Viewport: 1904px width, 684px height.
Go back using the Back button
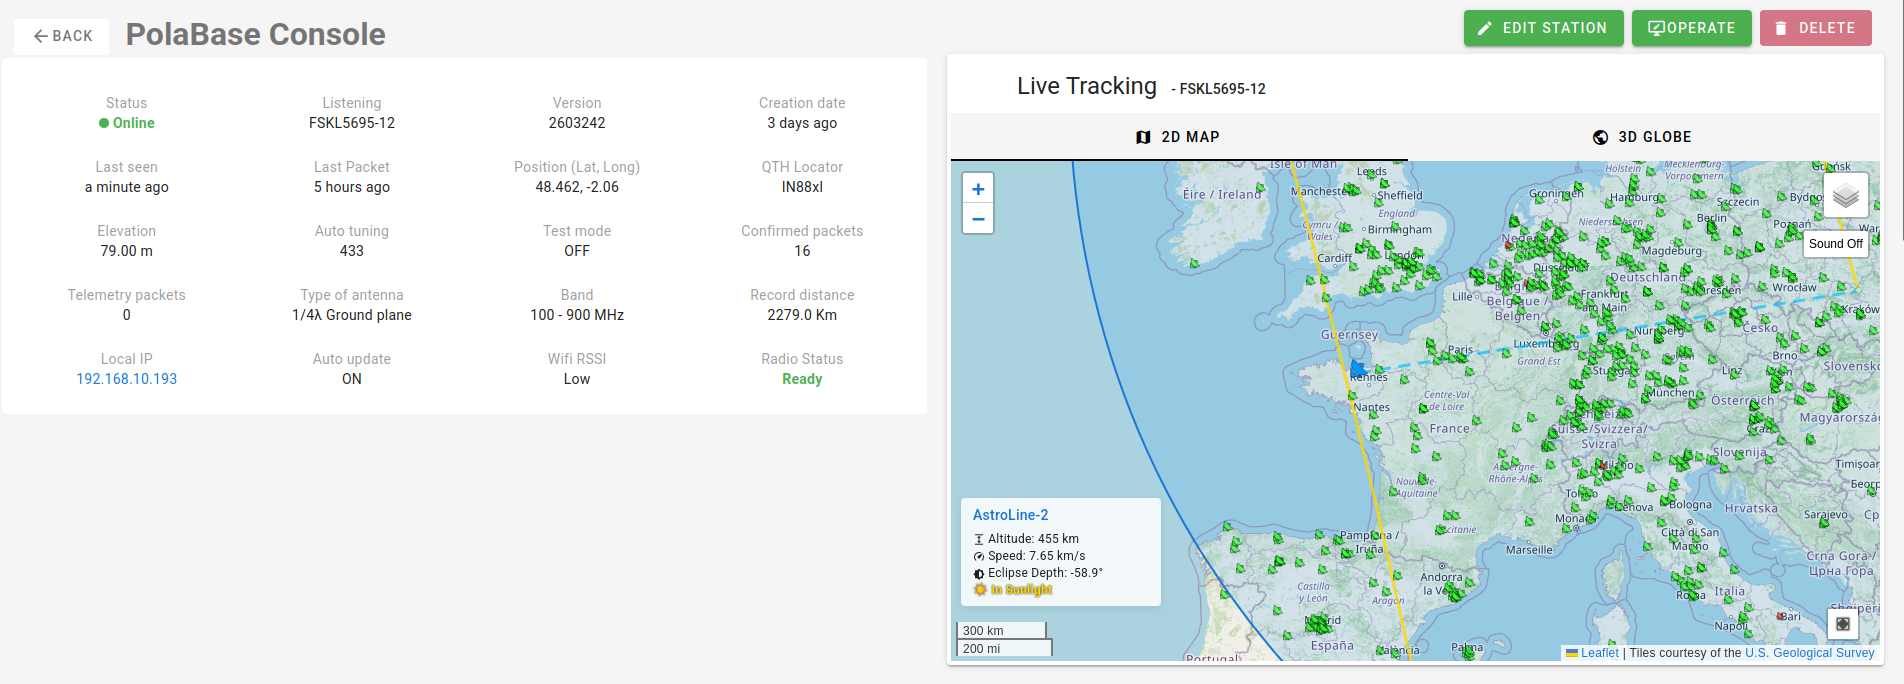(x=62, y=36)
